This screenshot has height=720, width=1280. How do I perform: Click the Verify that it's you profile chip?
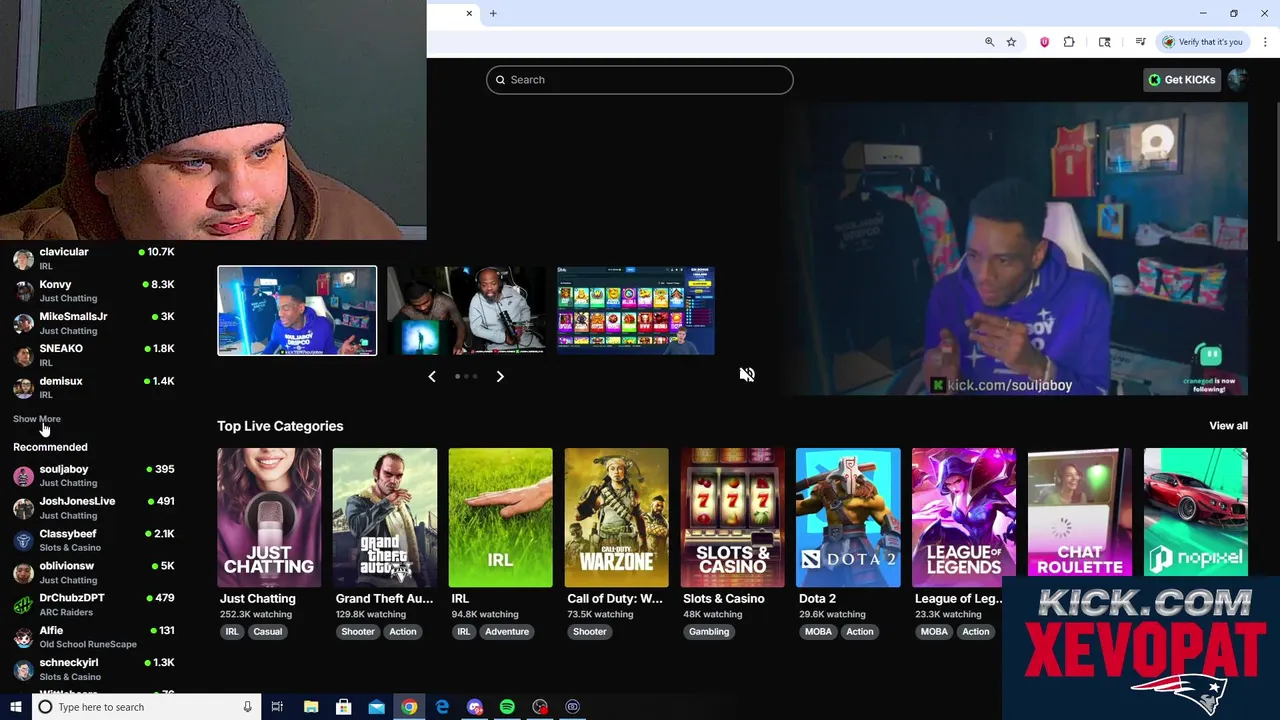[x=1203, y=42]
